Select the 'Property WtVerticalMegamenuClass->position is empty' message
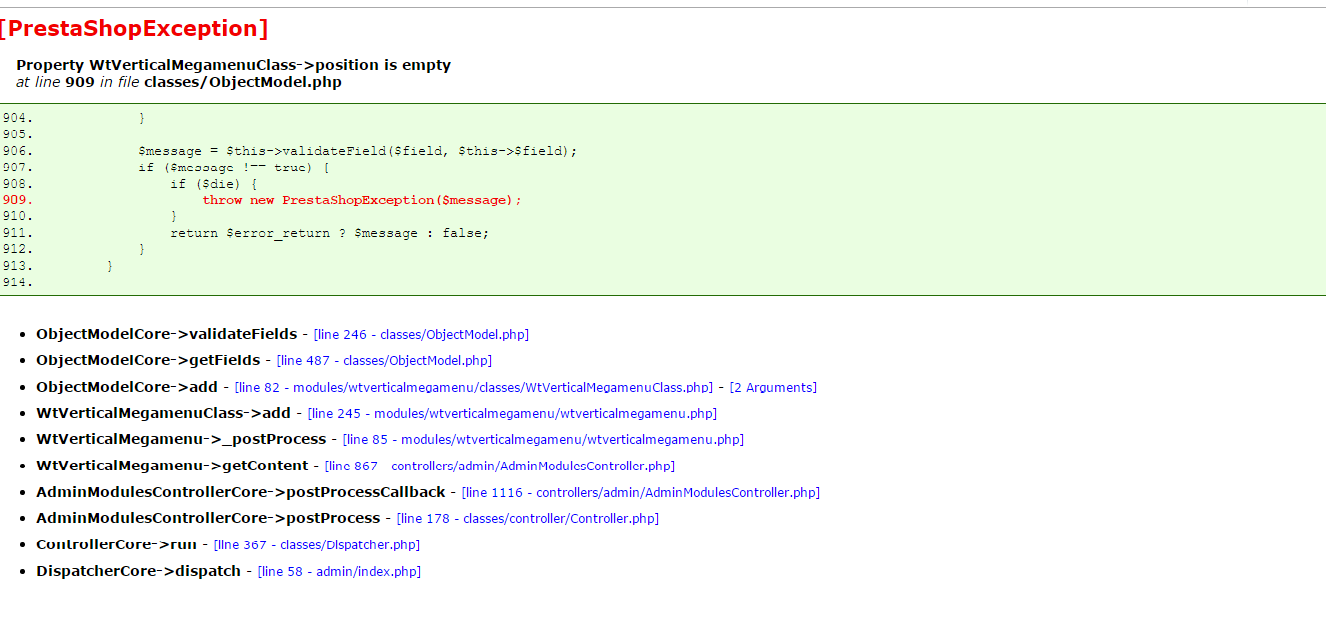The image size is (1326, 625). click(x=233, y=65)
